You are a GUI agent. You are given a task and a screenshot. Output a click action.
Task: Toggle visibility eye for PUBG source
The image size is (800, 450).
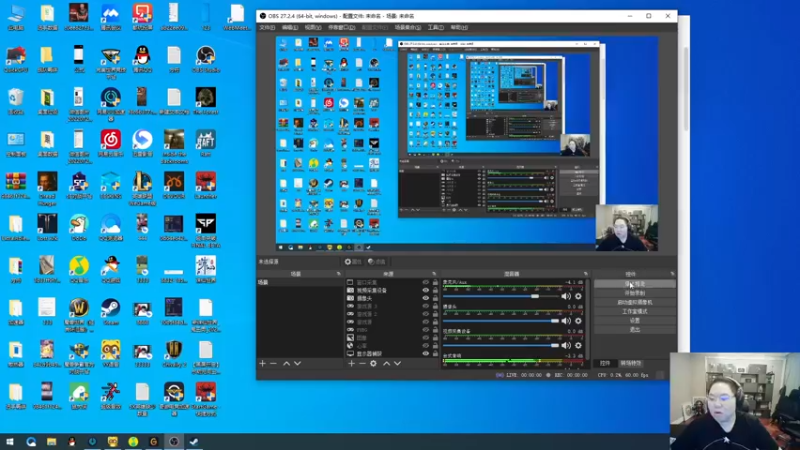426,330
